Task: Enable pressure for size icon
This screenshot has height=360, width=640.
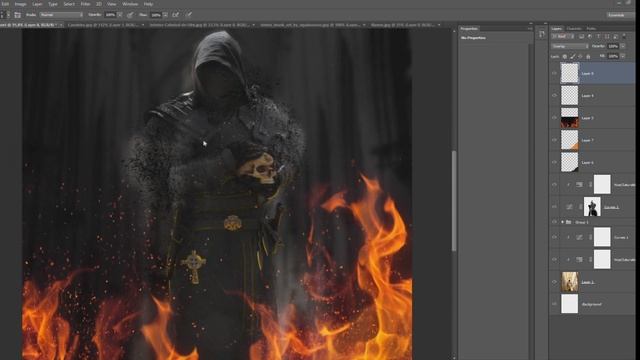Action: coord(189,15)
